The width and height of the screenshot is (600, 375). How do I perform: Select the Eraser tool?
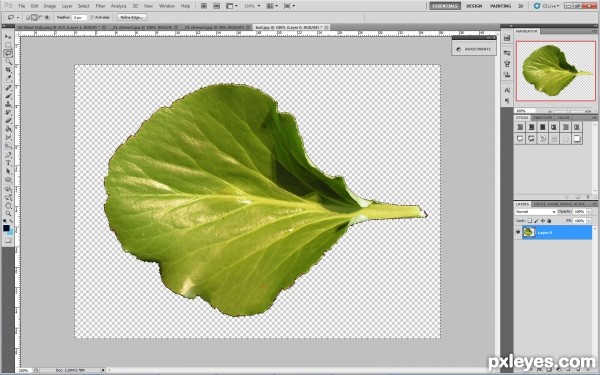tap(8, 121)
